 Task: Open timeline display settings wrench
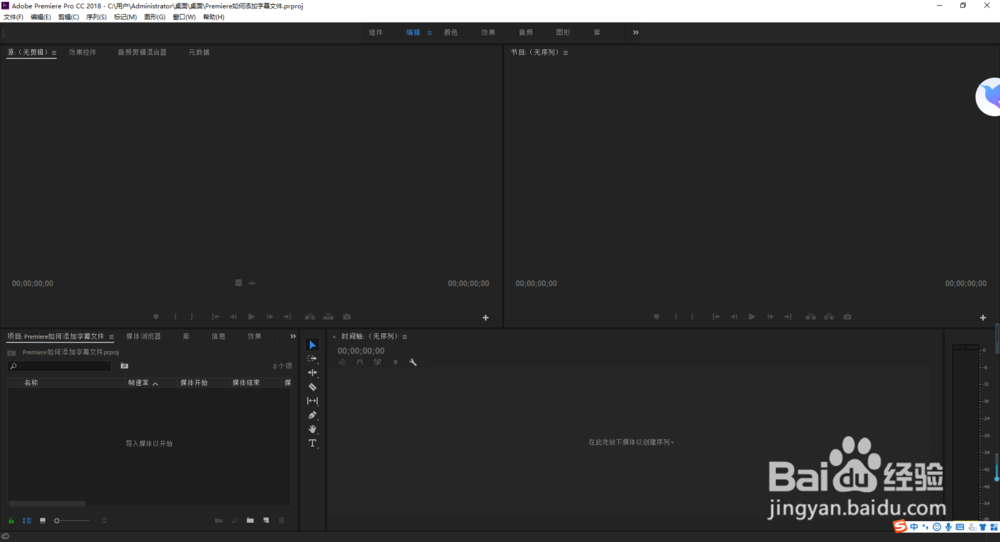413,362
